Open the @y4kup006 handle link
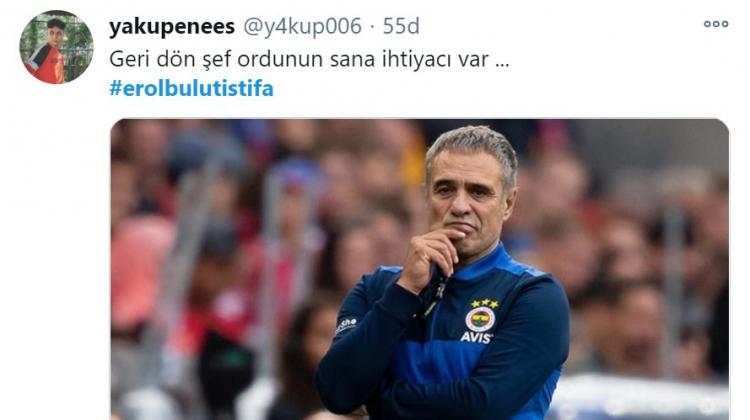The height and width of the screenshot is (420, 750). point(302,26)
